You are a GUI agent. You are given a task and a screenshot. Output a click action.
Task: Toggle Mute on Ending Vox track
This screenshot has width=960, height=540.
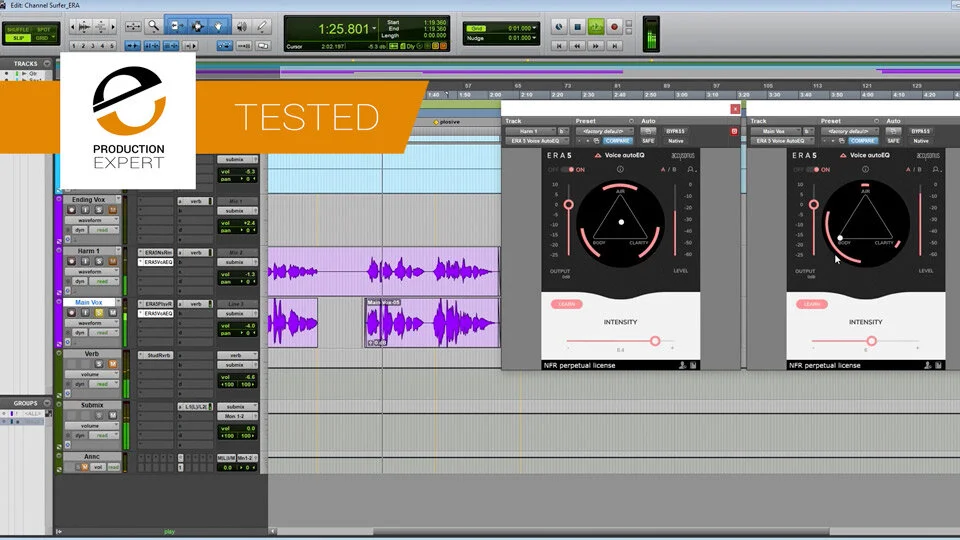(x=113, y=210)
